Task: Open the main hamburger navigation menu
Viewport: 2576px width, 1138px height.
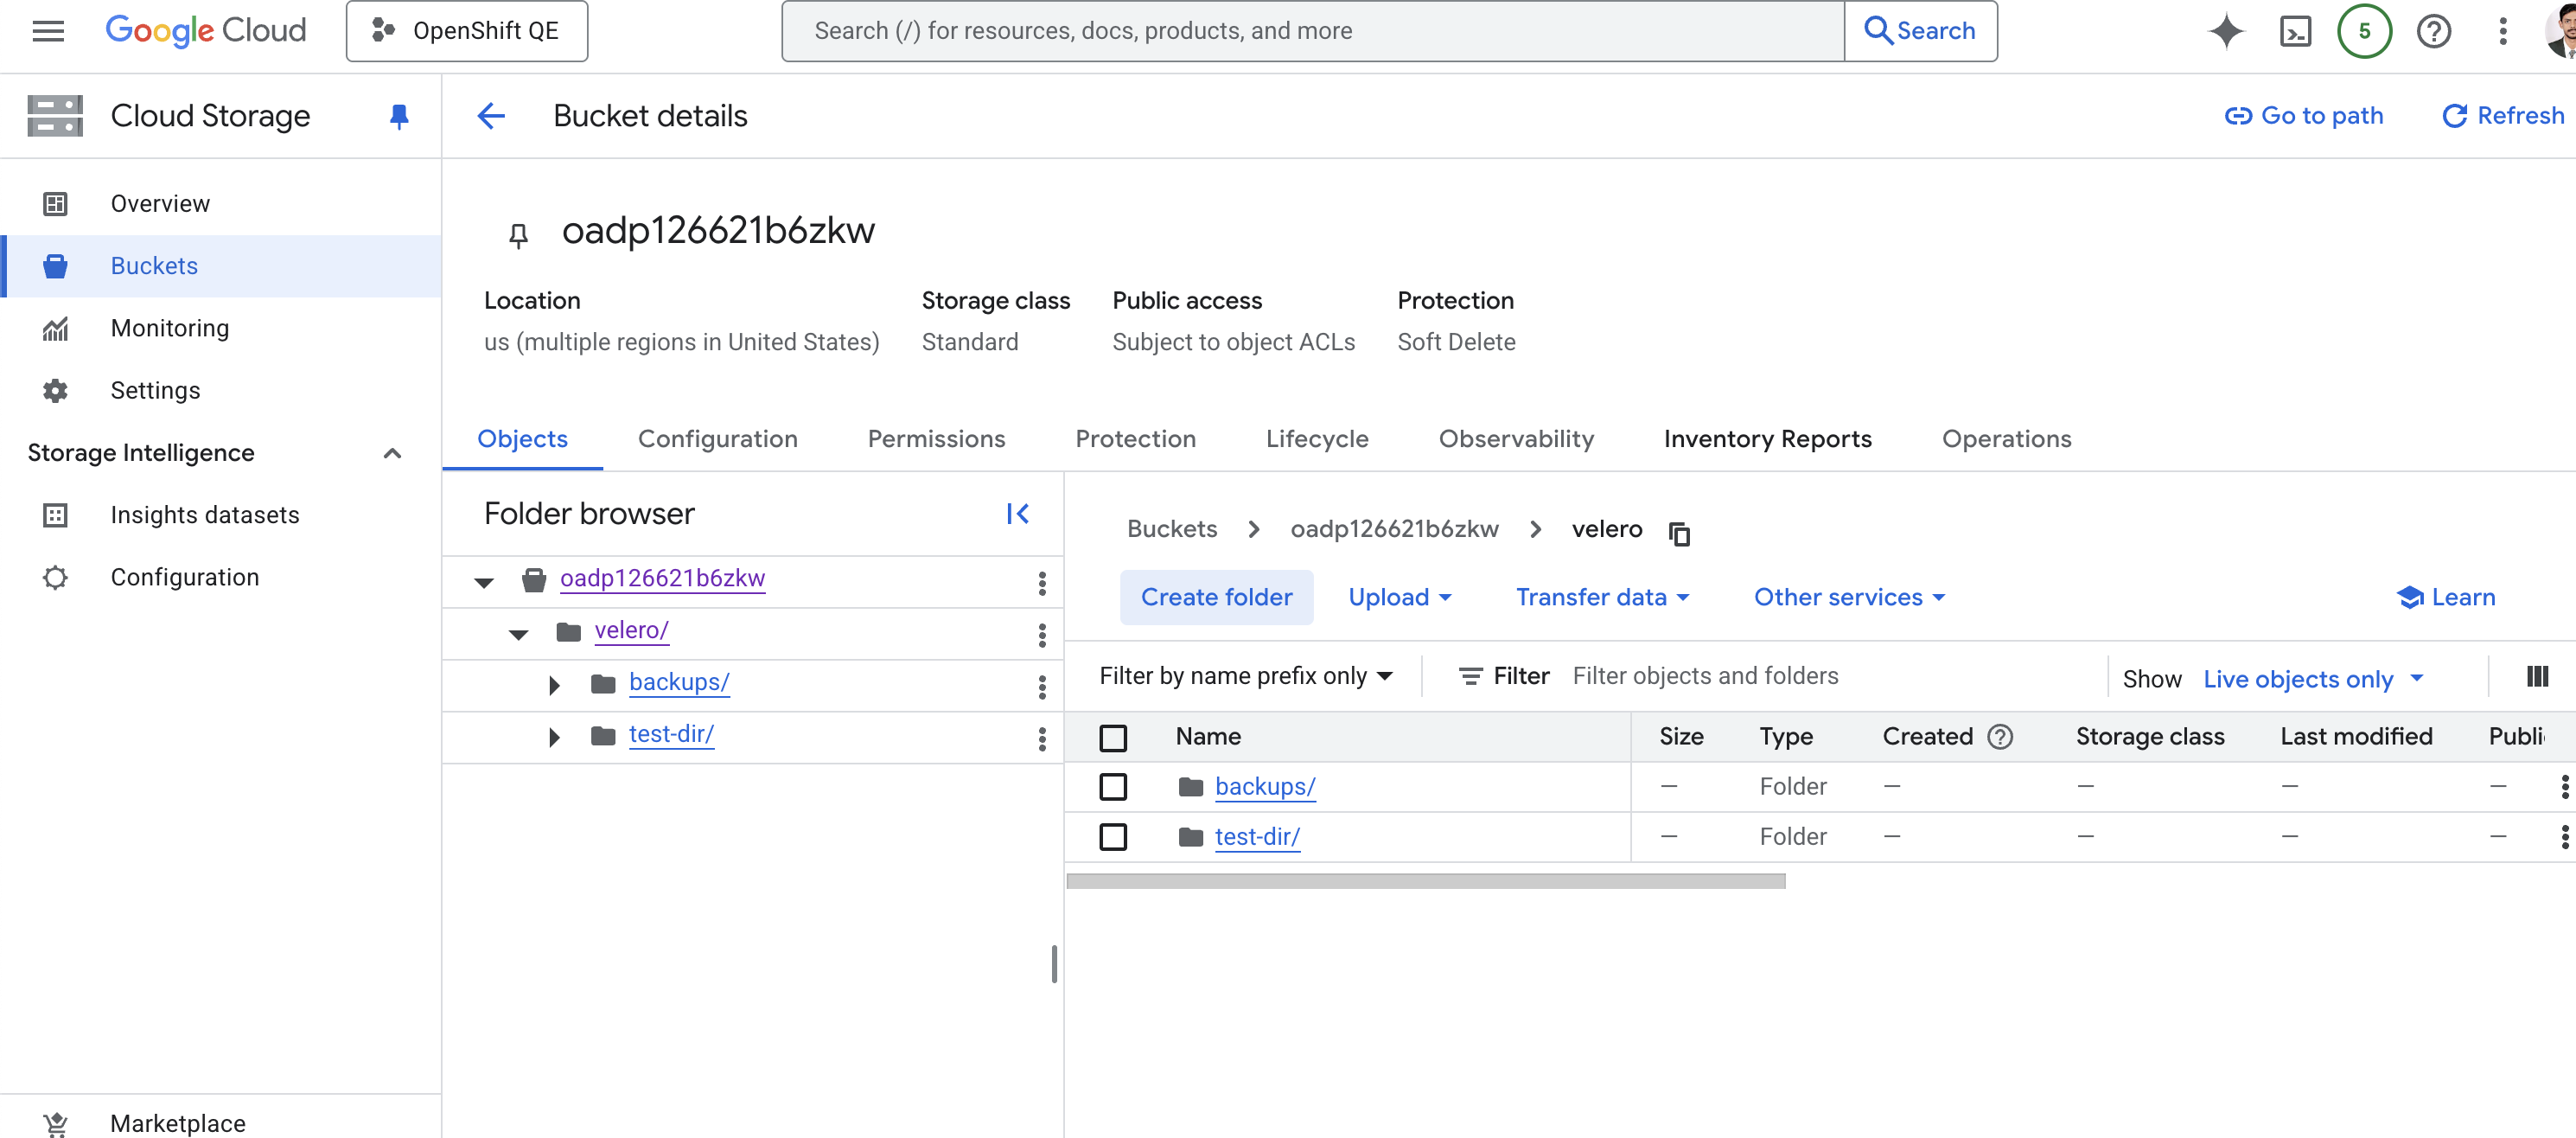Action: [48, 31]
